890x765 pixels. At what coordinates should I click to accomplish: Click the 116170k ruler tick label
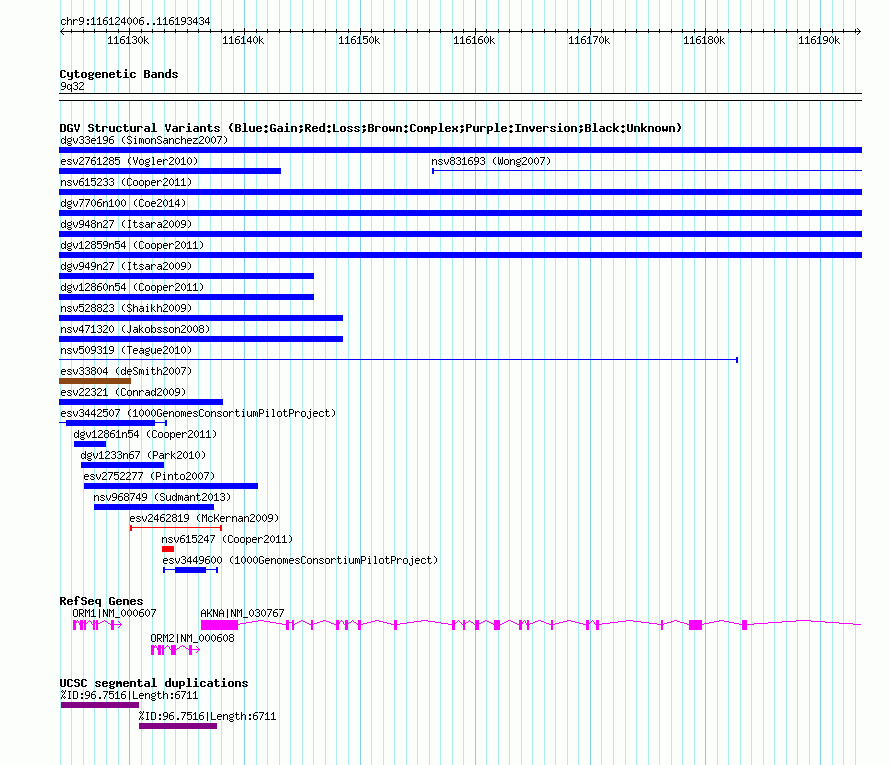pos(589,40)
